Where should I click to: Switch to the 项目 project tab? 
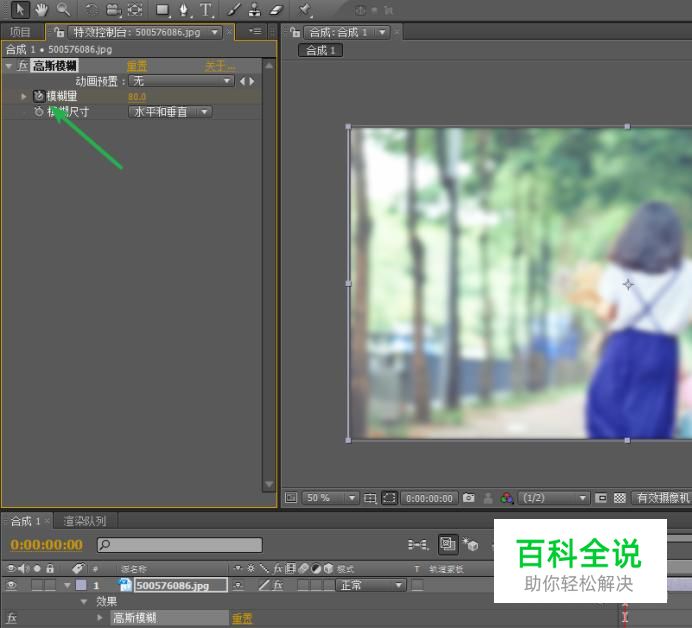coord(20,32)
